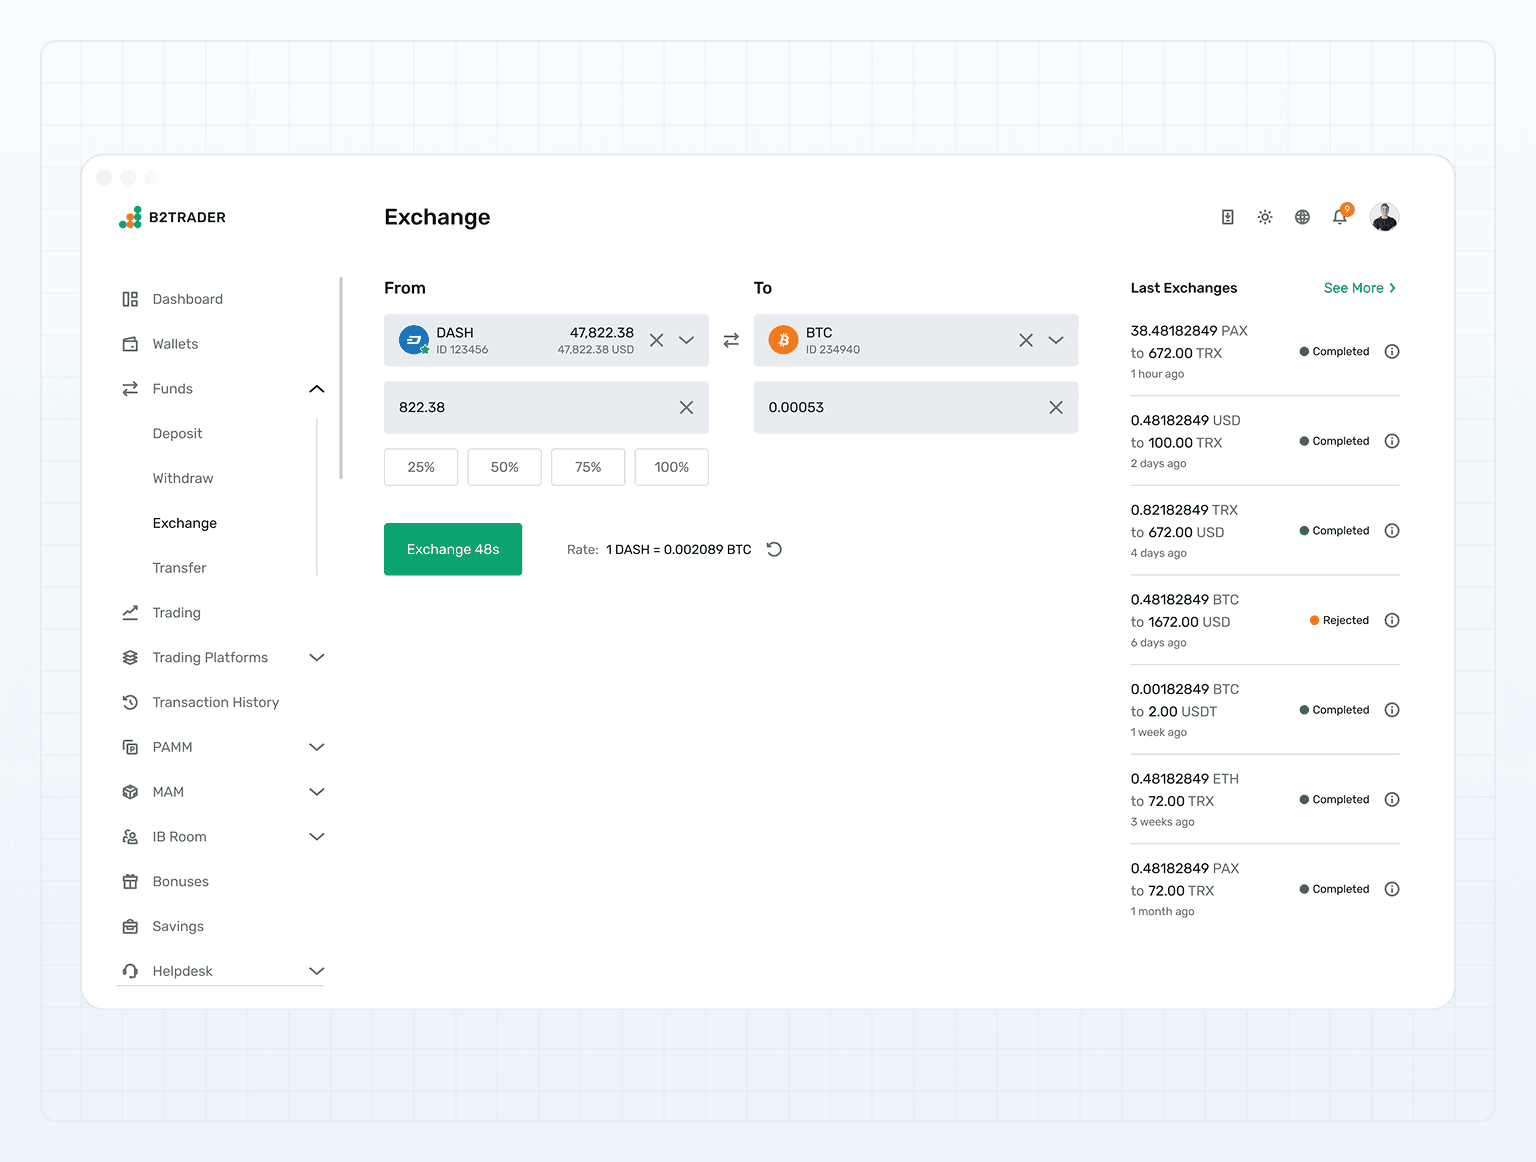Screen dimensions: 1536x1162
Task: Select the 75% amount button
Action: pos(588,467)
